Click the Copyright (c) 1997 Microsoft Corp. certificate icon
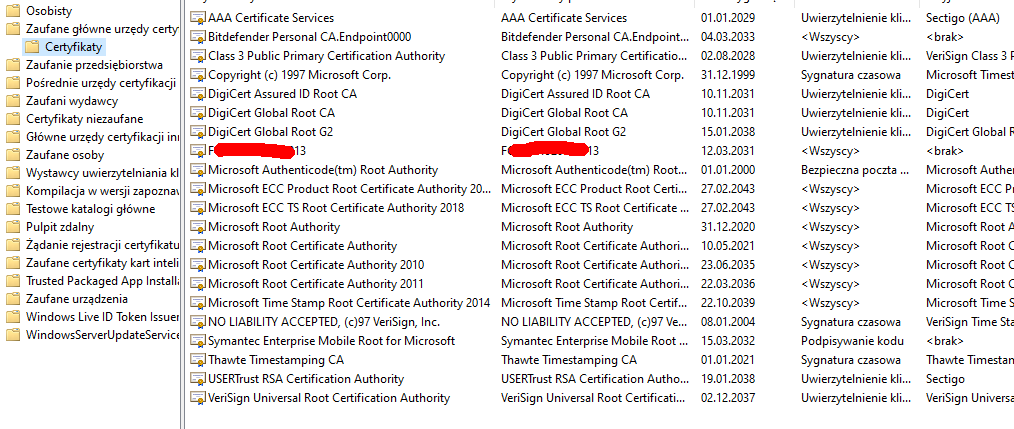The height and width of the screenshot is (429, 1014). [197, 75]
